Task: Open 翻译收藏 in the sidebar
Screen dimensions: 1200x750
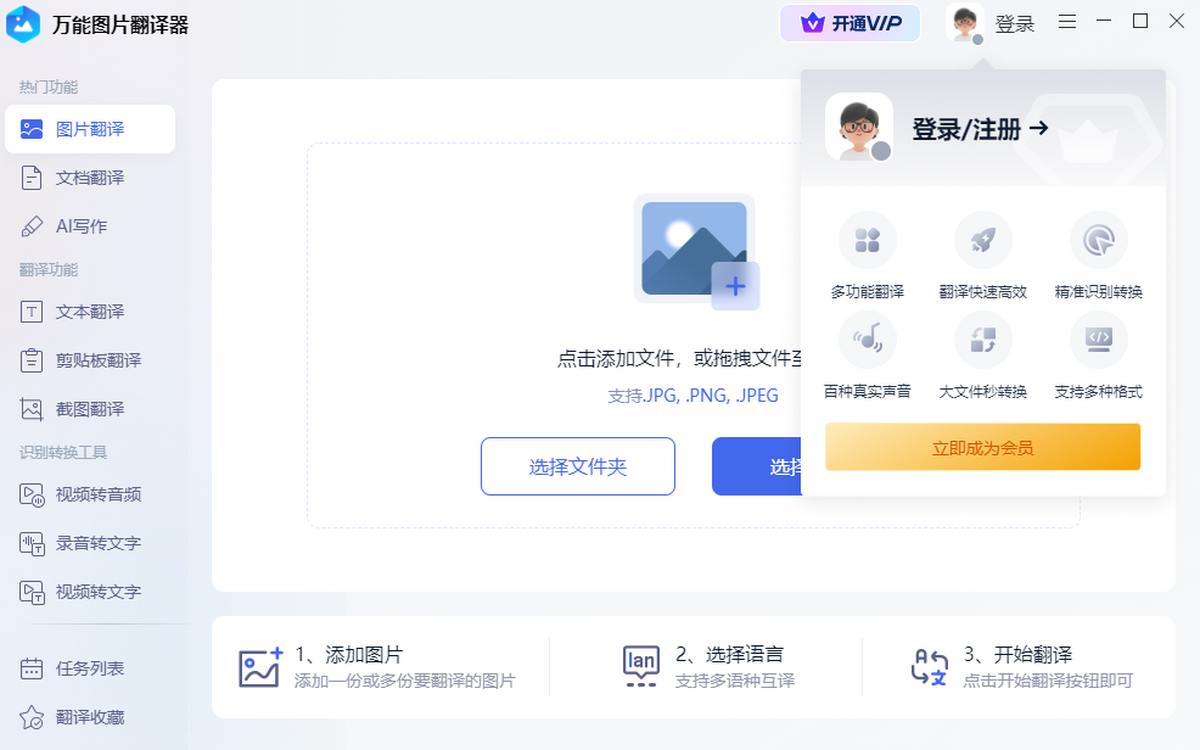Action: coord(90,717)
